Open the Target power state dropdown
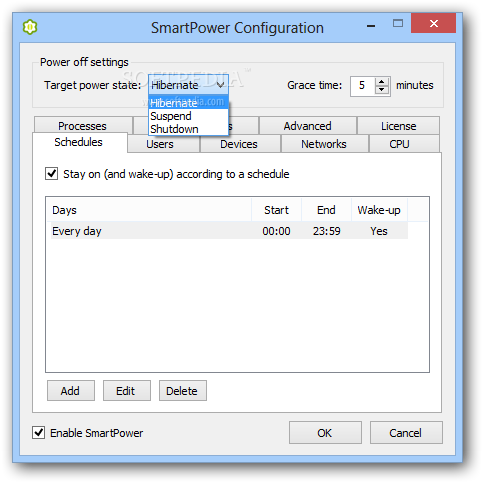Viewport: 483px width, 483px height. click(188, 85)
